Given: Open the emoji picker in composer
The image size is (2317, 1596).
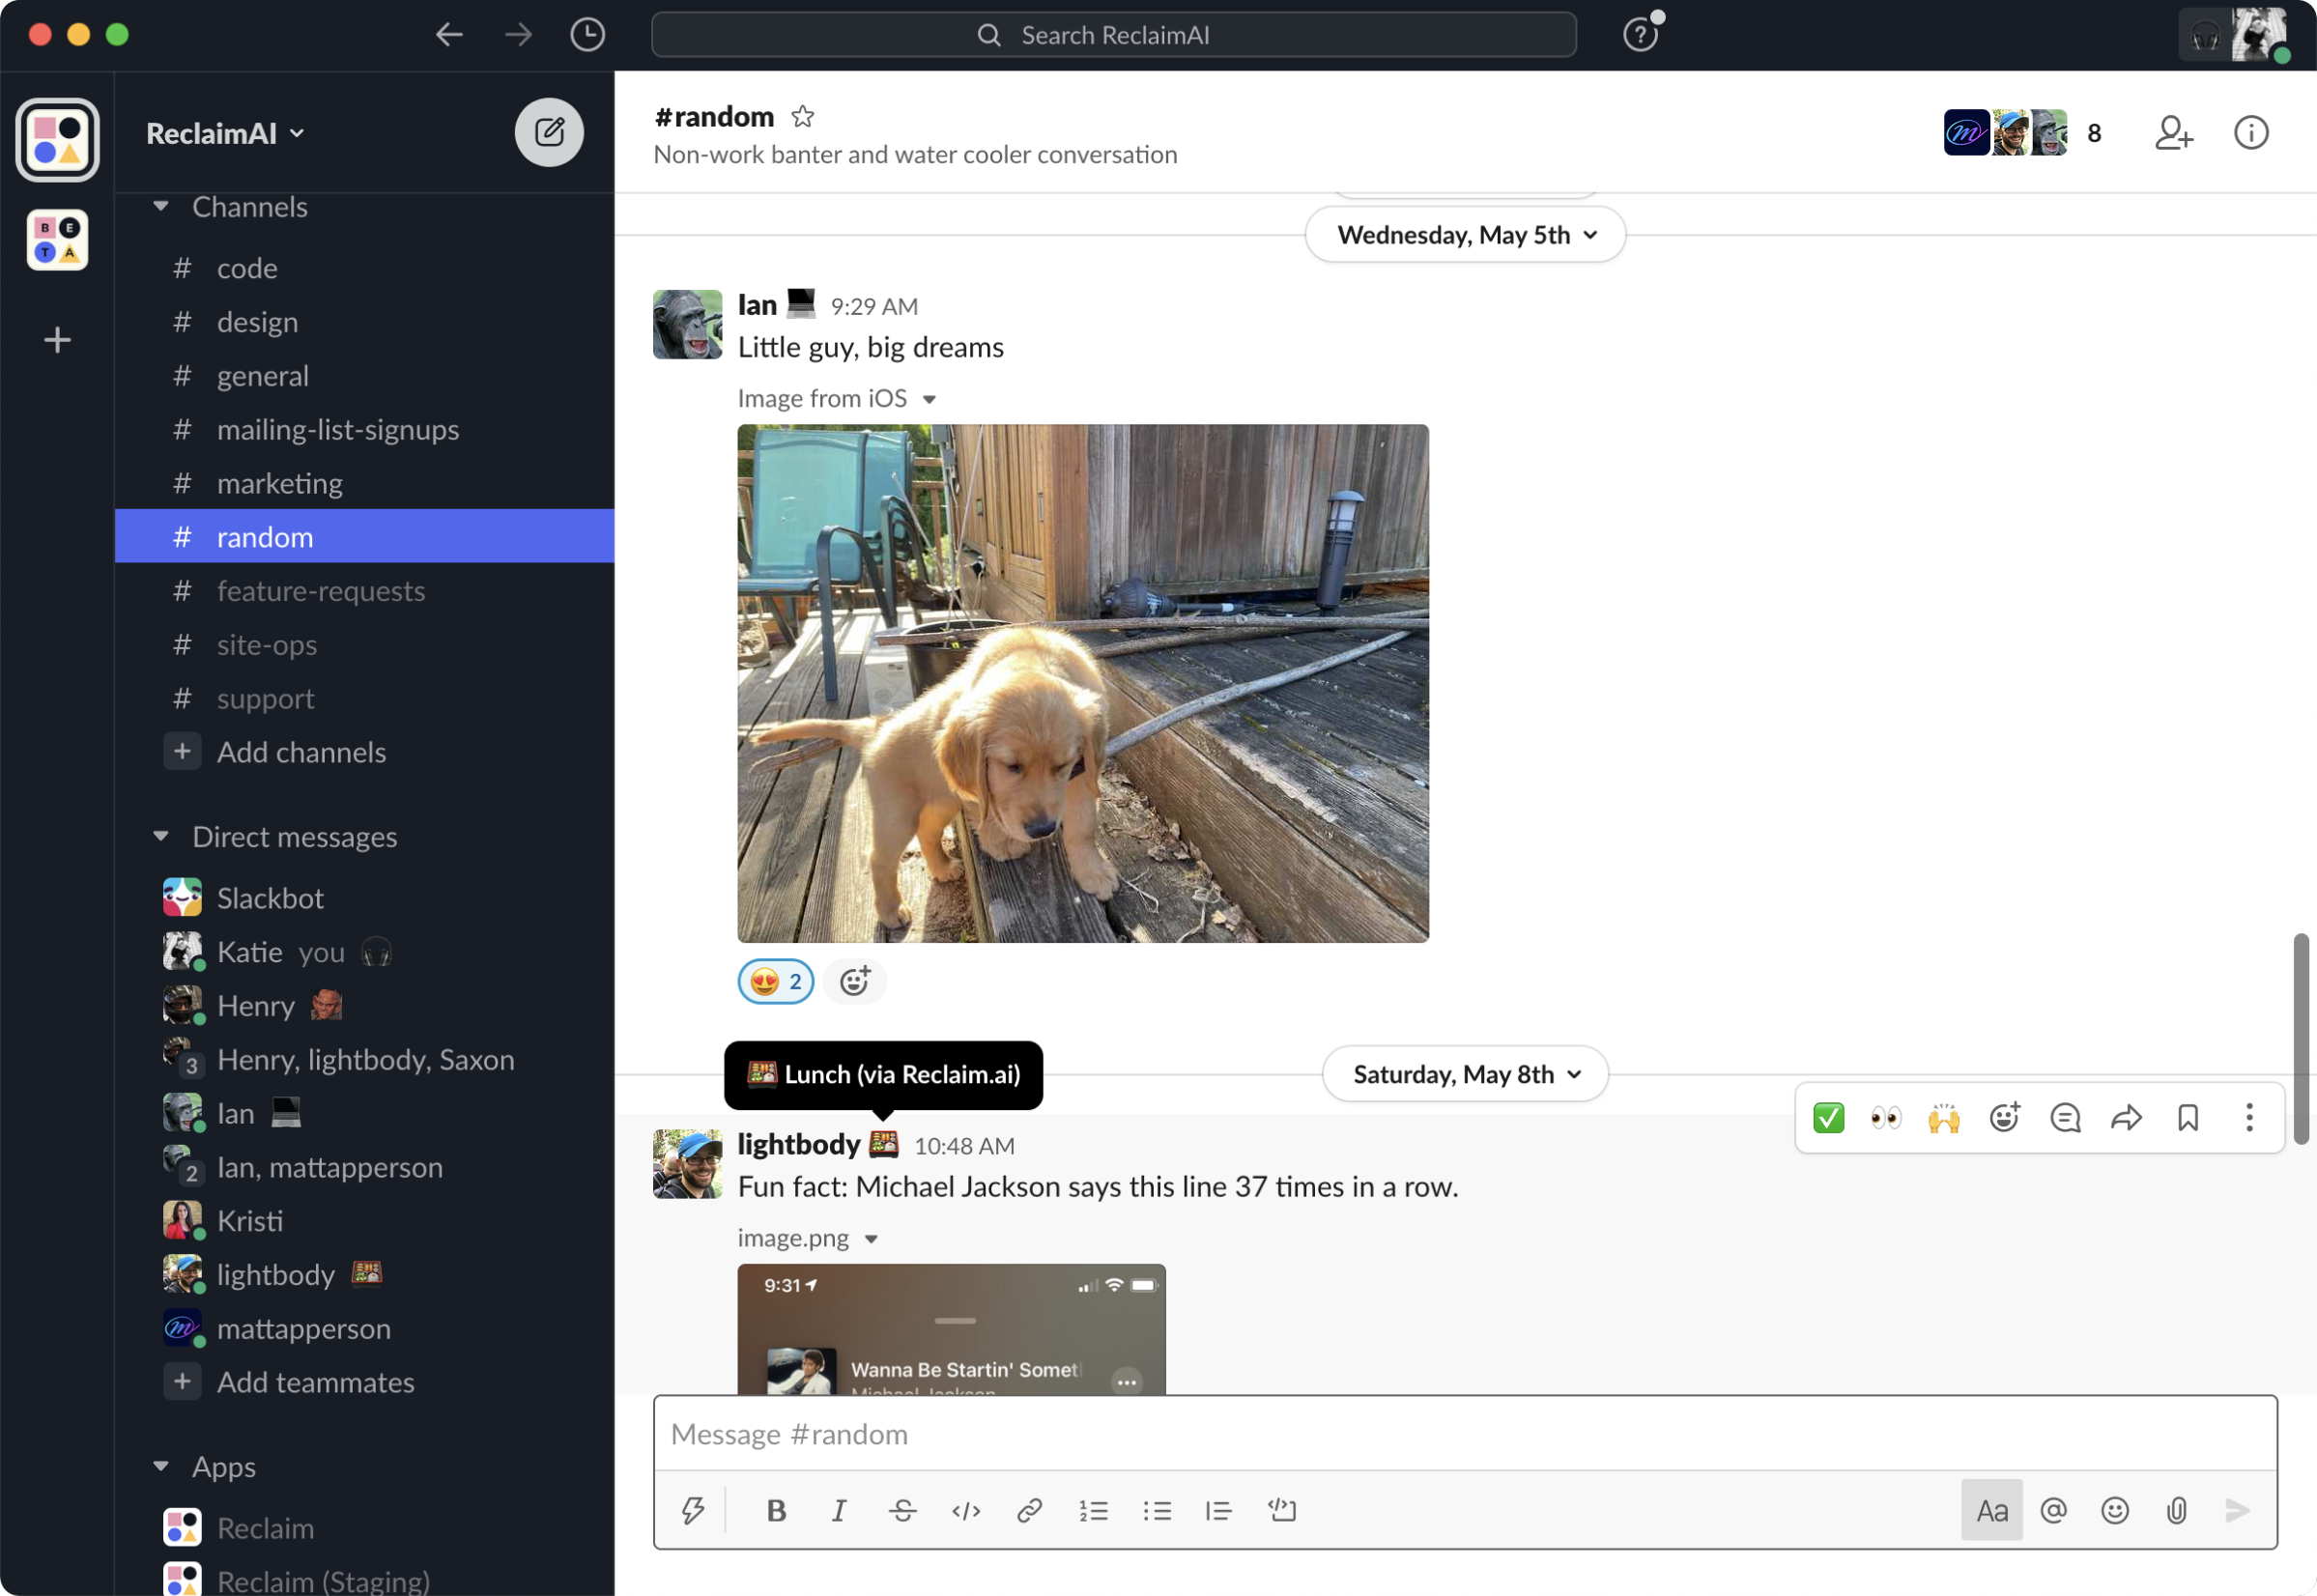Looking at the screenshot, I should pyautogui.click(x=2115, y=1510).
